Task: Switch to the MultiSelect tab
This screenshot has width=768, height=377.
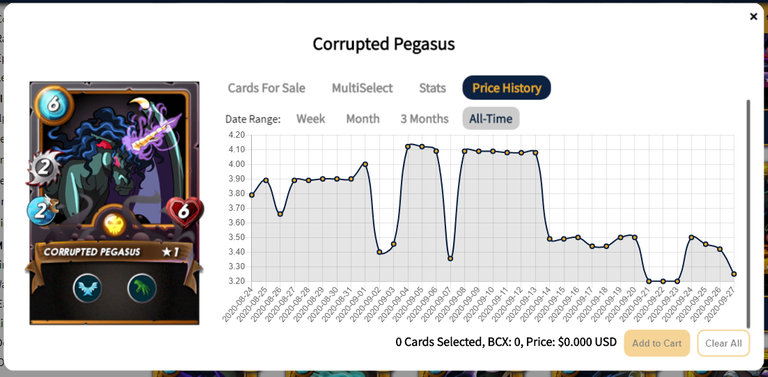Action: (362, 88)
